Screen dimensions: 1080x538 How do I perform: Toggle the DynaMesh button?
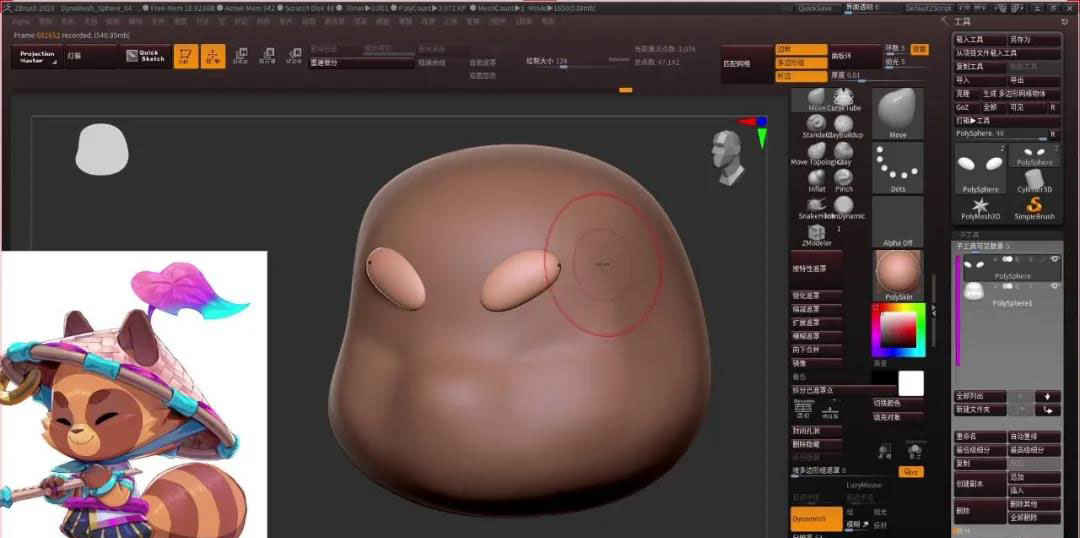click(816, 519)
